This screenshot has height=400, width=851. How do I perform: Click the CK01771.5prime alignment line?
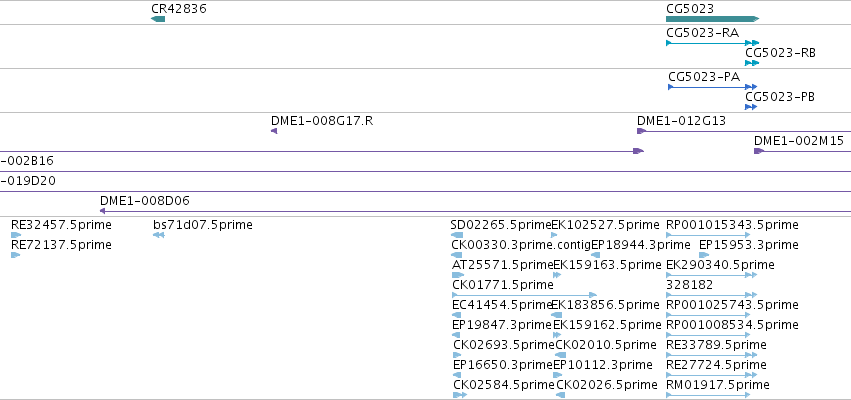point(524,295)
